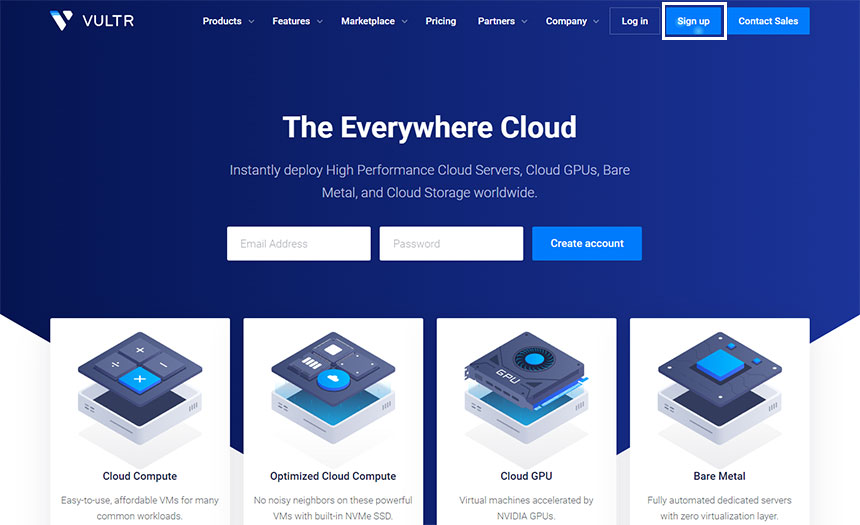
Task: Select the Bare Metal title link
Action: tap(719, 476)
